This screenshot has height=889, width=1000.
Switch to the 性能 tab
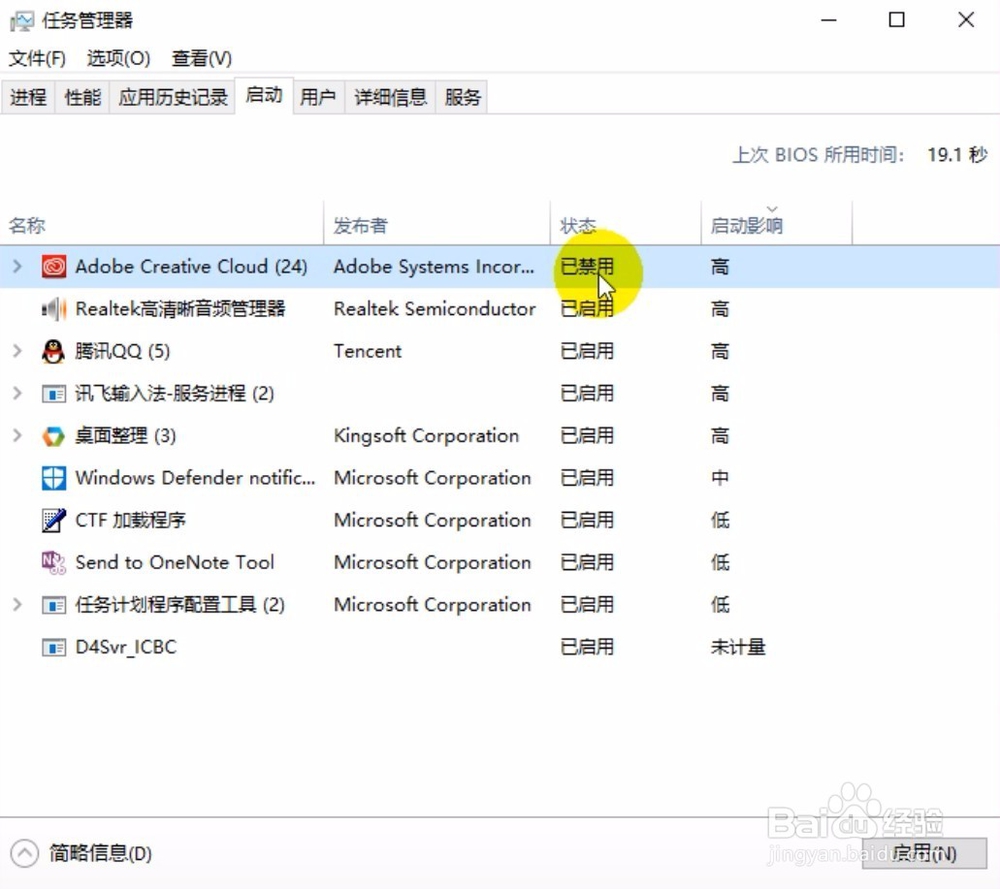(x=82, y=97)
